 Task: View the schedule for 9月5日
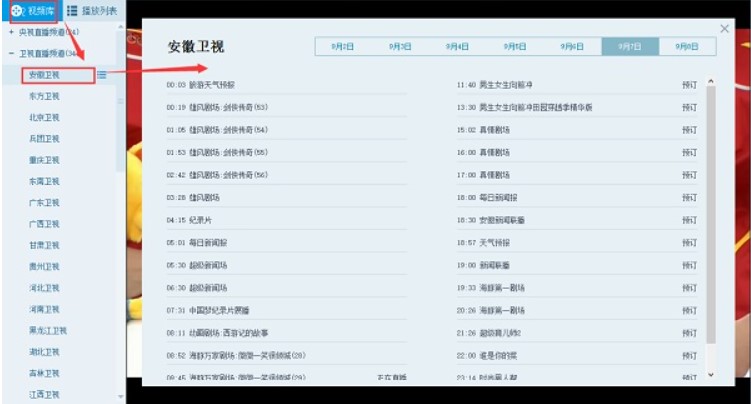pyautogui.click(x=515, y=46)
